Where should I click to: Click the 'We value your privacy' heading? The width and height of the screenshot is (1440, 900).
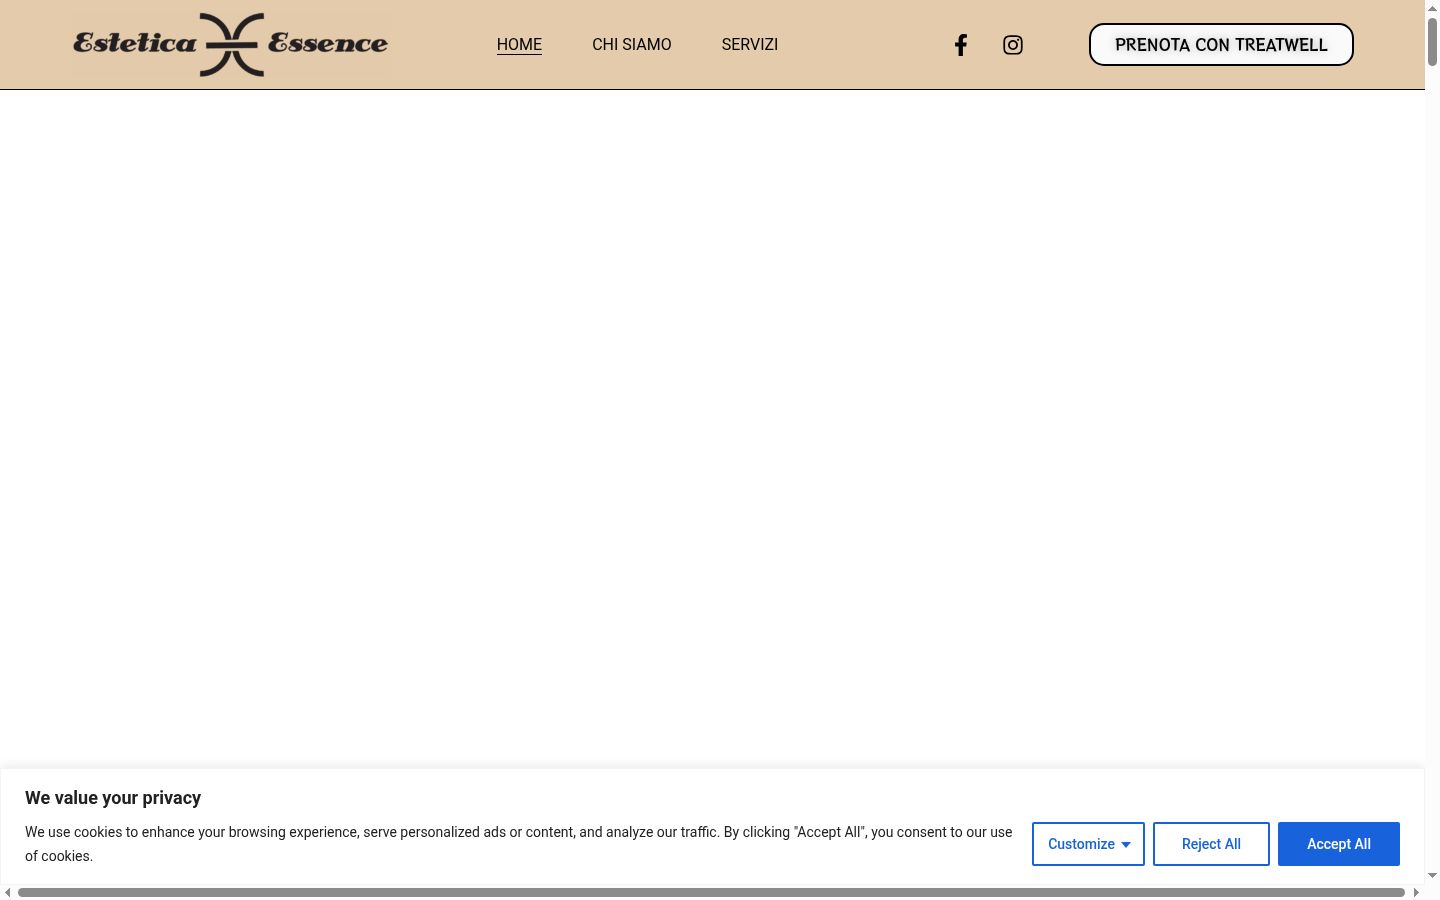(113, 798)
